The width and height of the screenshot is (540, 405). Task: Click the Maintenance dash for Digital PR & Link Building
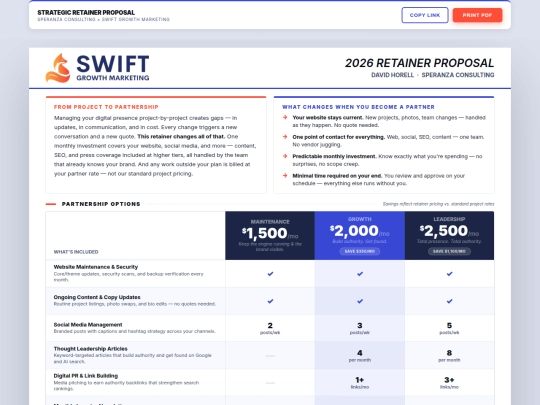(270, 383)
